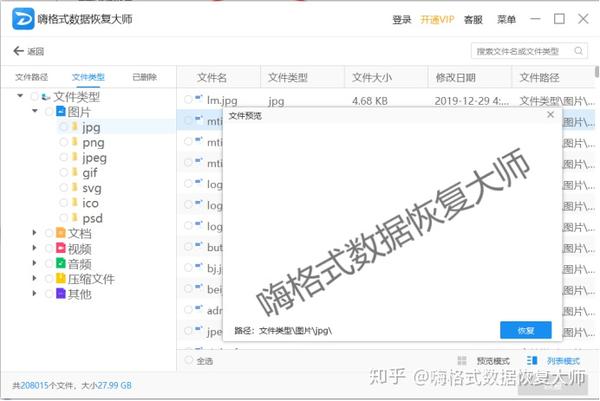This screenshot has height=401, width=600.
Task: Expand the 压缩文件 tree node
Action: click(34, 278)
